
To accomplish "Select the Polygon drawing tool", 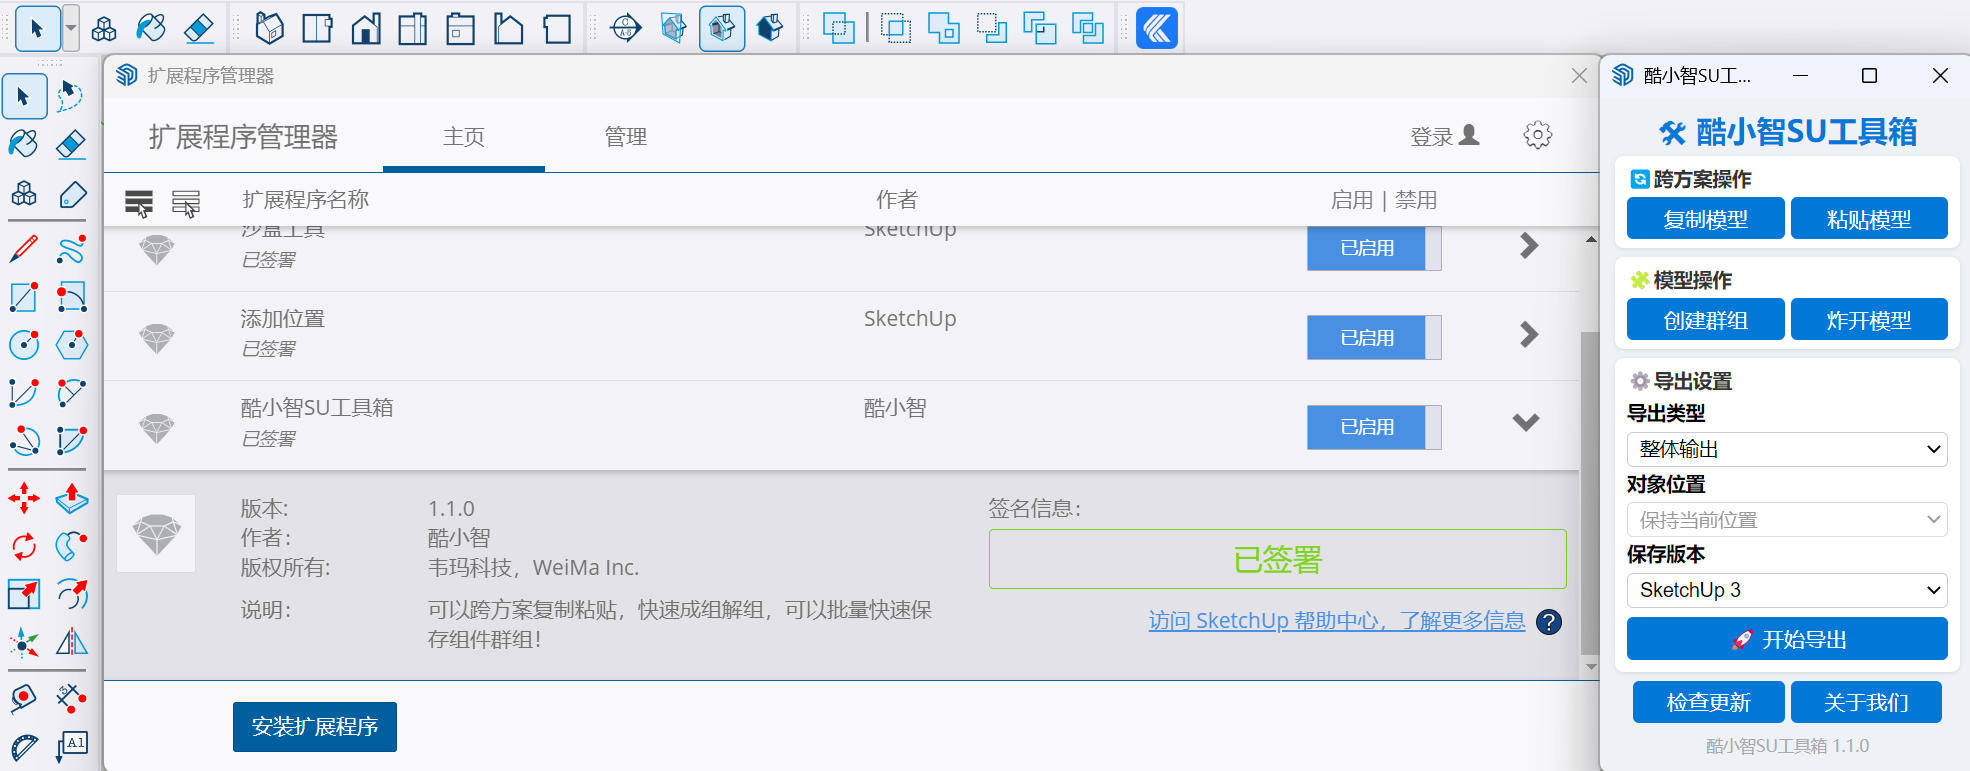I will [71, 345].
